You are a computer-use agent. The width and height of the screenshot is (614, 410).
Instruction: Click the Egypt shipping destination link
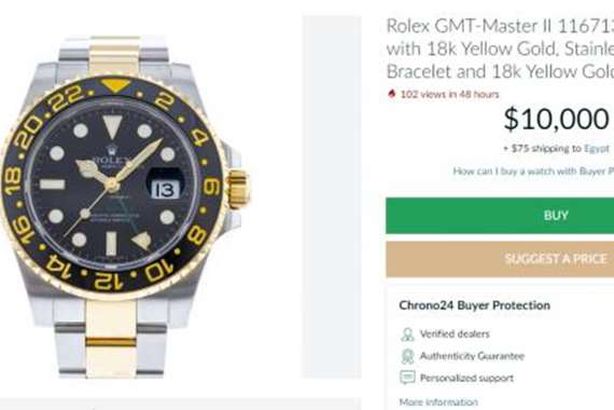point(594,148)
